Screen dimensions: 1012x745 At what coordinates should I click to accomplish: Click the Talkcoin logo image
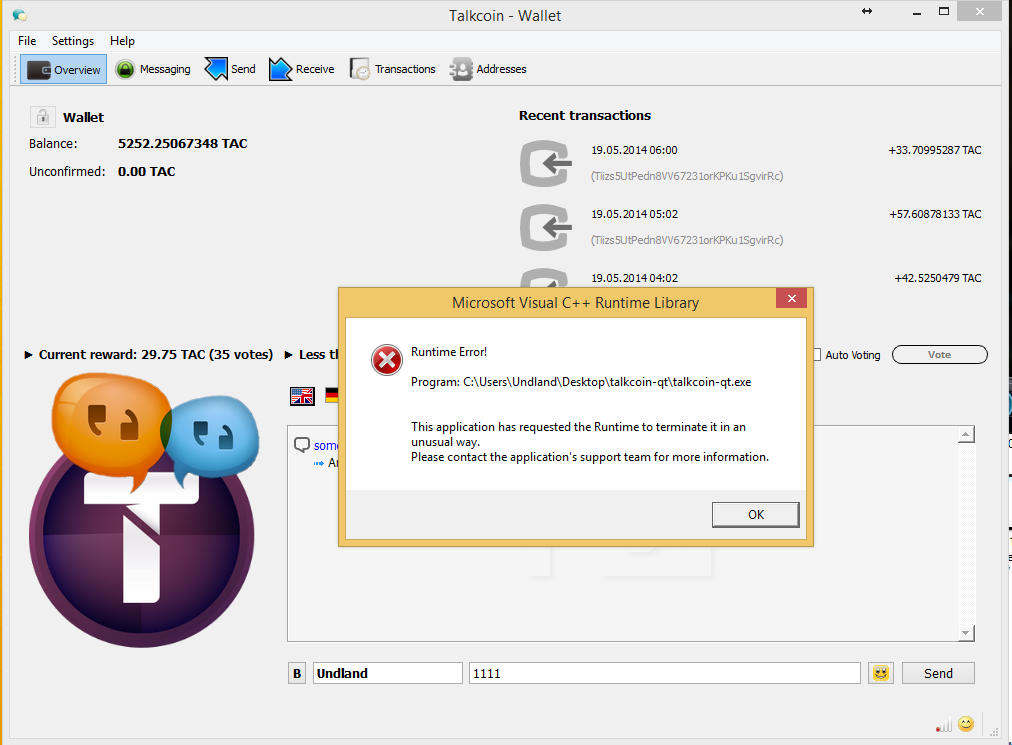144,510
